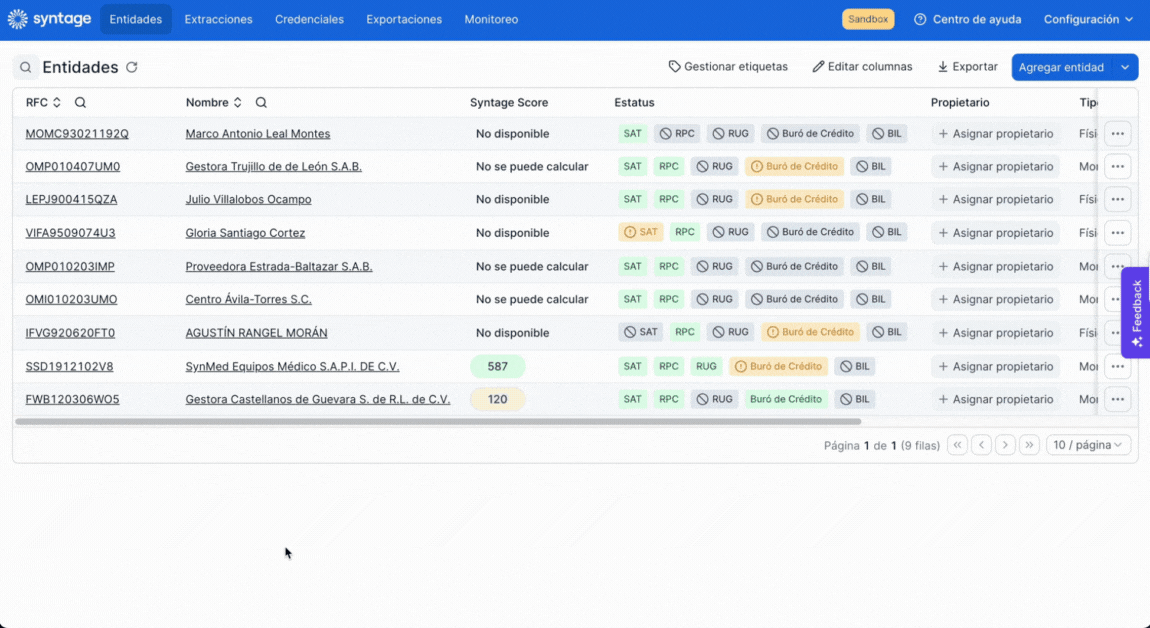The image size is (1150, 628).
Task: Open RFC link SSD1912102V8
Action: 70,366
